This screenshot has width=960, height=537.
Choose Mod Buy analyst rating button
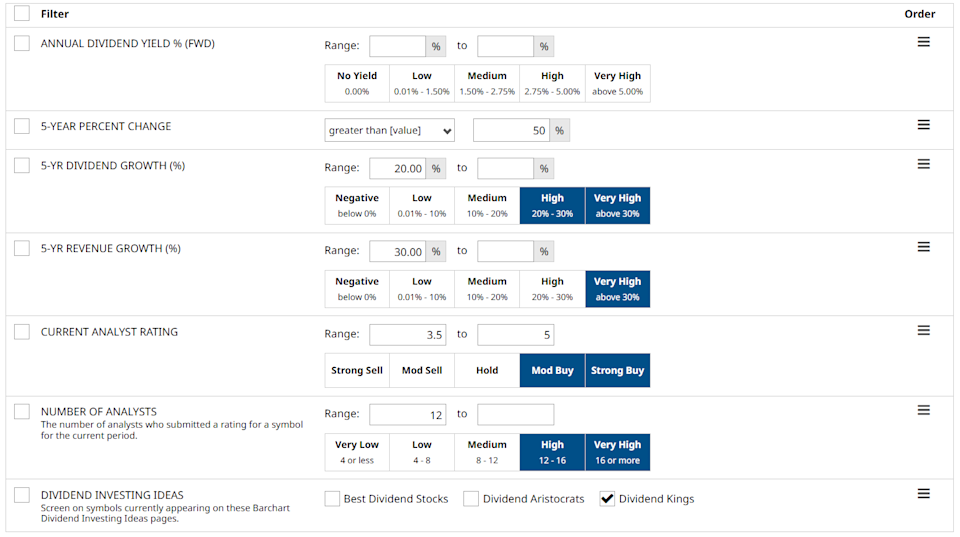[x=552, y=370]
